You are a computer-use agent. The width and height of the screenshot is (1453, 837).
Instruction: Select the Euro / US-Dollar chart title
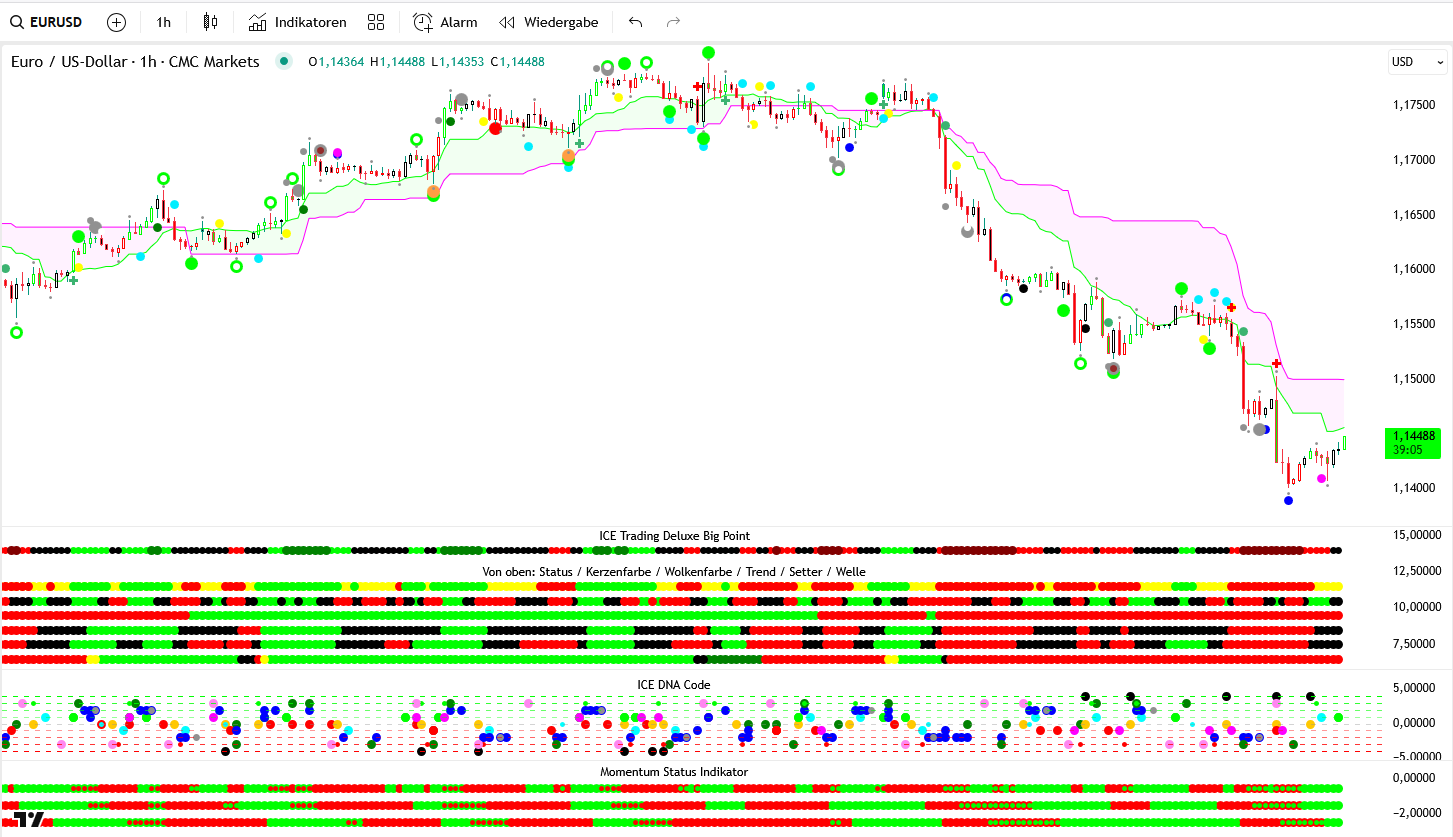coord(135,62)
